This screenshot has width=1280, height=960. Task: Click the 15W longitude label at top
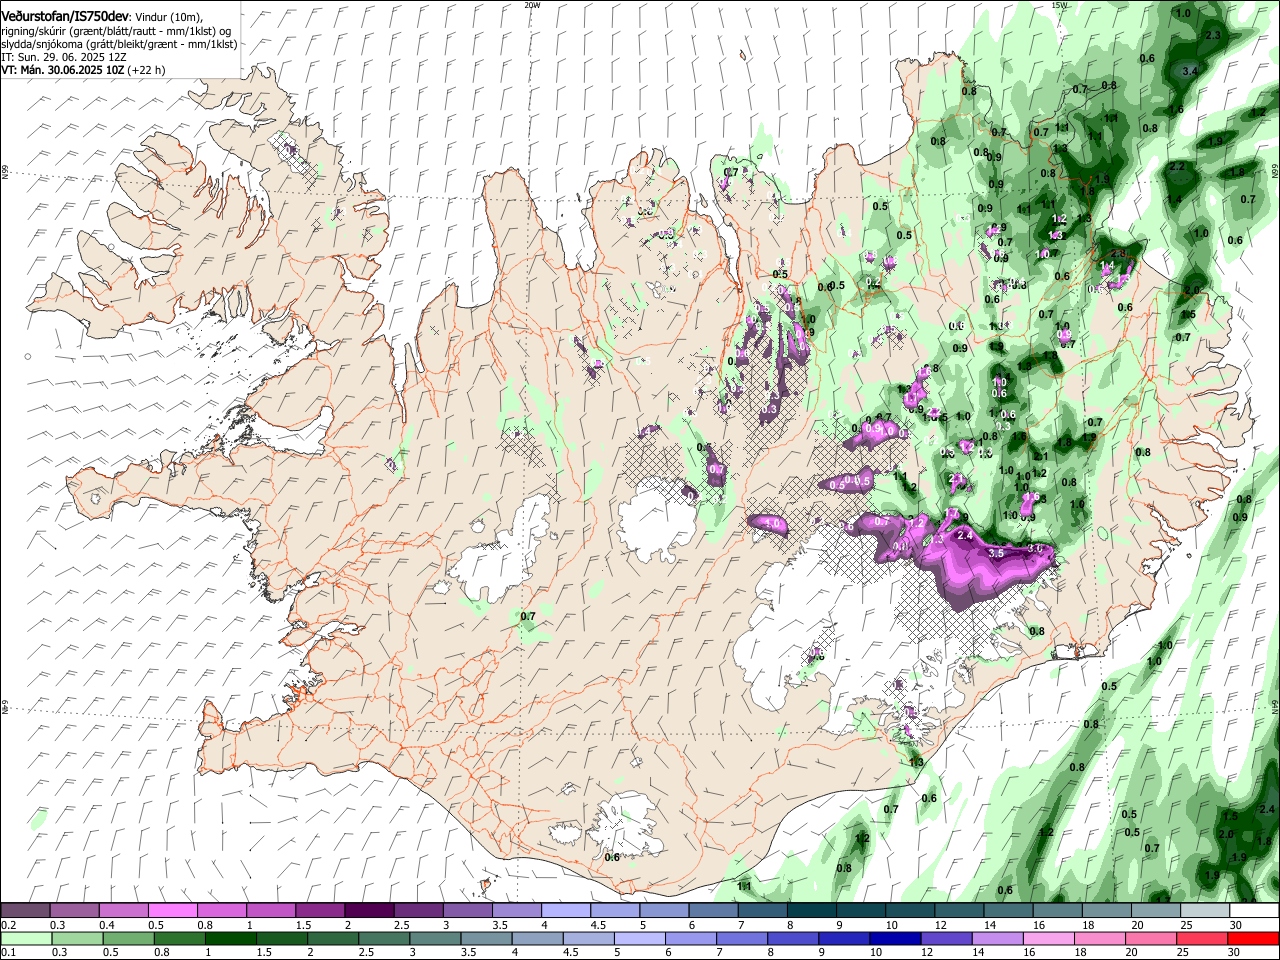[x=1059, y=5]
